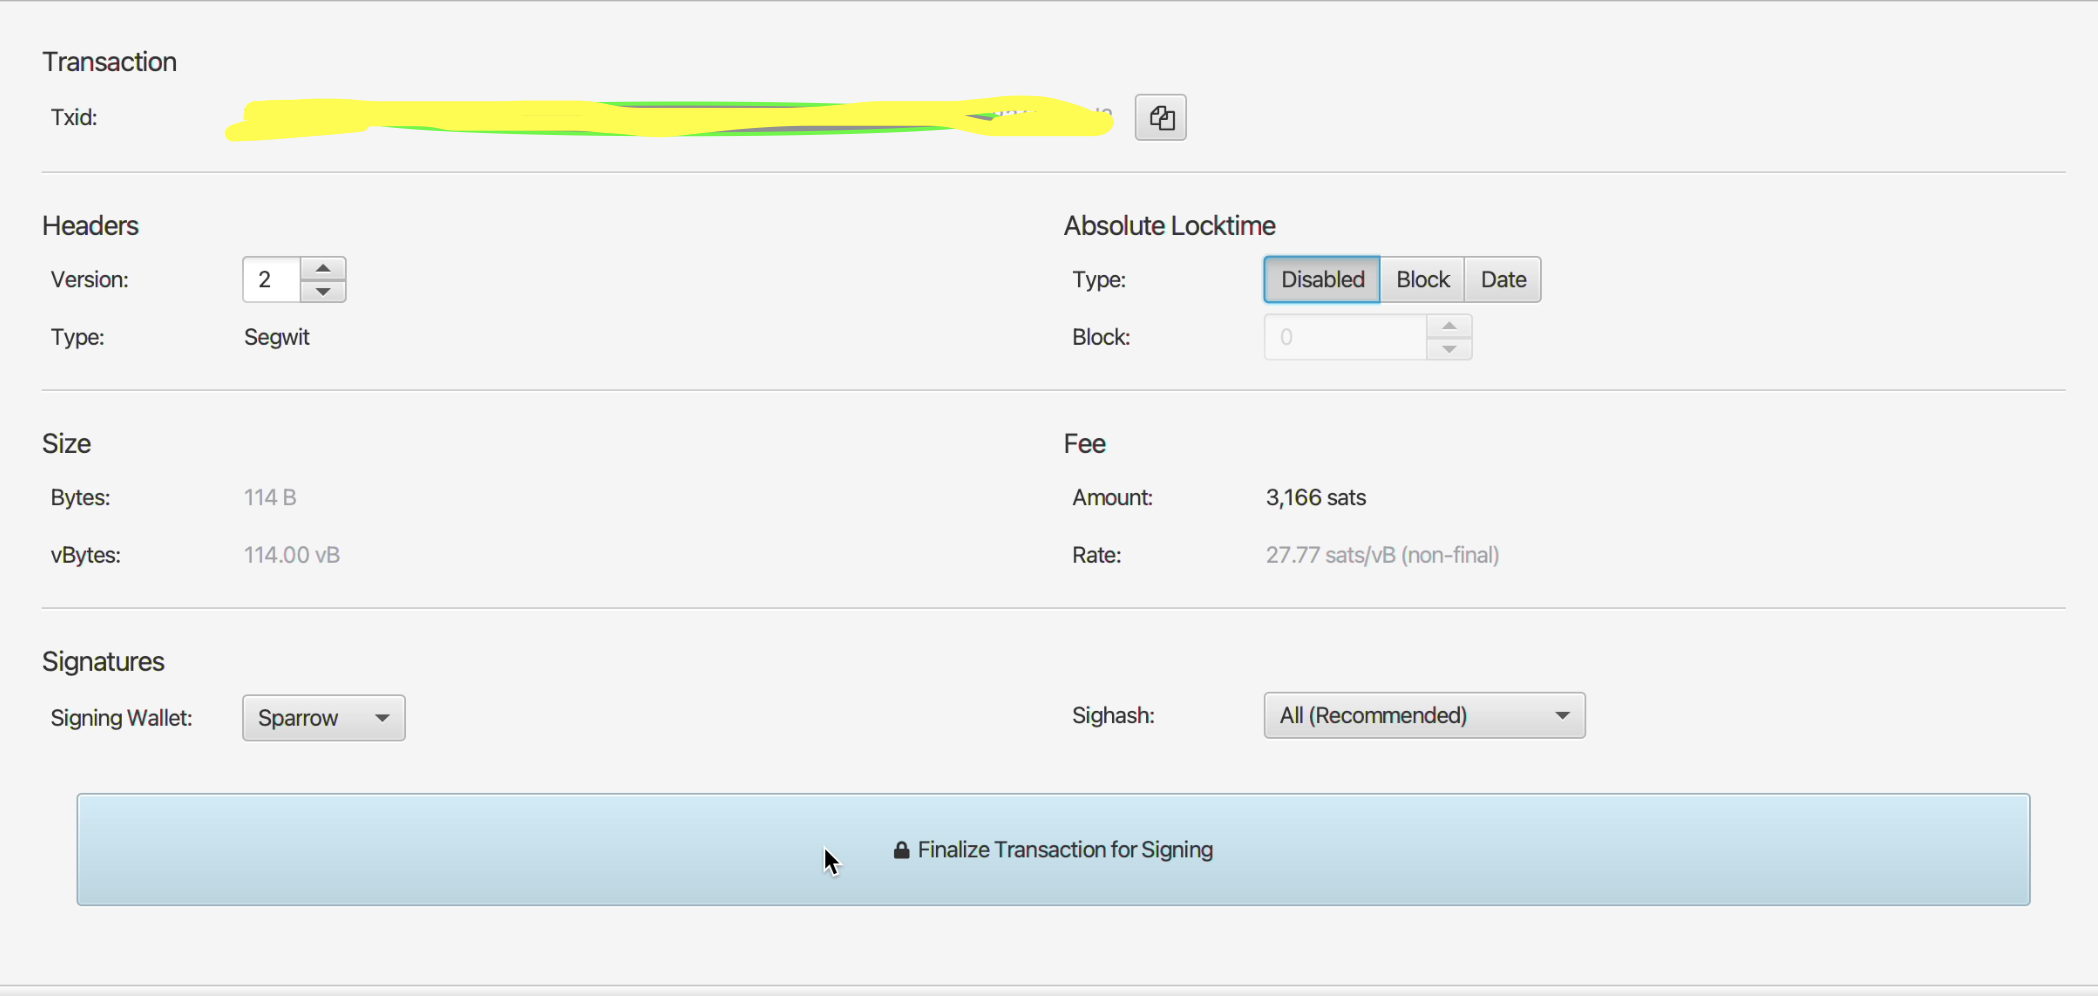Click "Sparrow" in the wallet selector
Viewport: 2098px width, 996px height.
298,717
